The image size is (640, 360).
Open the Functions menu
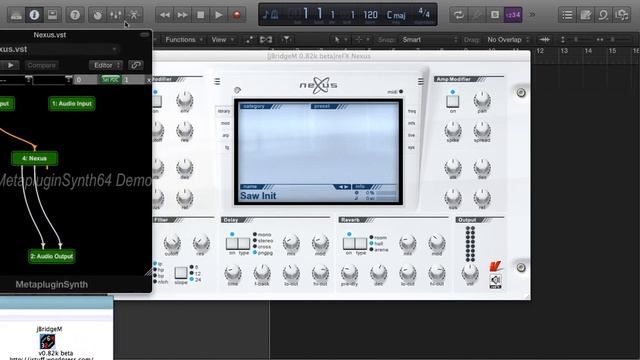click(x=184, y=40)
